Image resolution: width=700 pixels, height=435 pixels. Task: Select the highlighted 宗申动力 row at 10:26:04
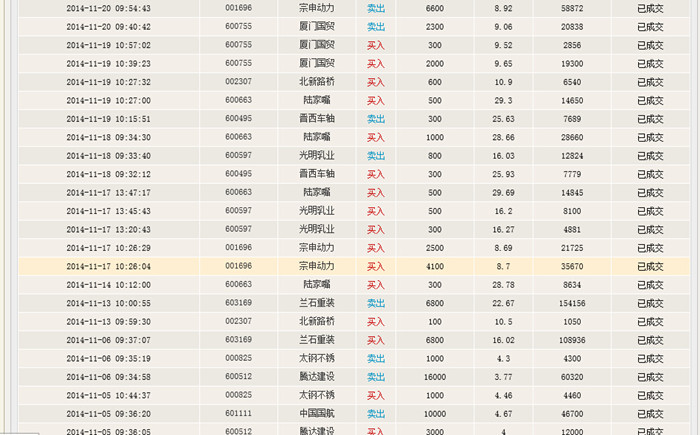point(317,267)
